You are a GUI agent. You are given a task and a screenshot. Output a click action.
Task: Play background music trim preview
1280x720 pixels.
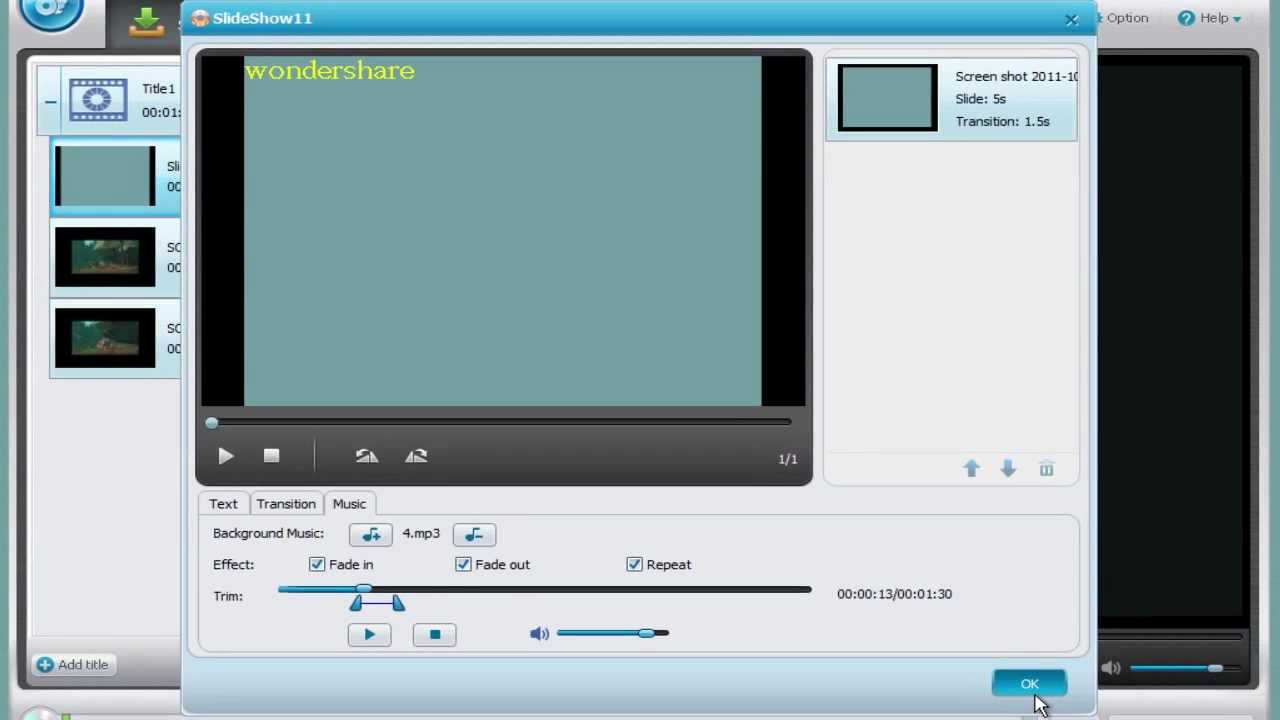pyautogui.click(x=369, y=634)
